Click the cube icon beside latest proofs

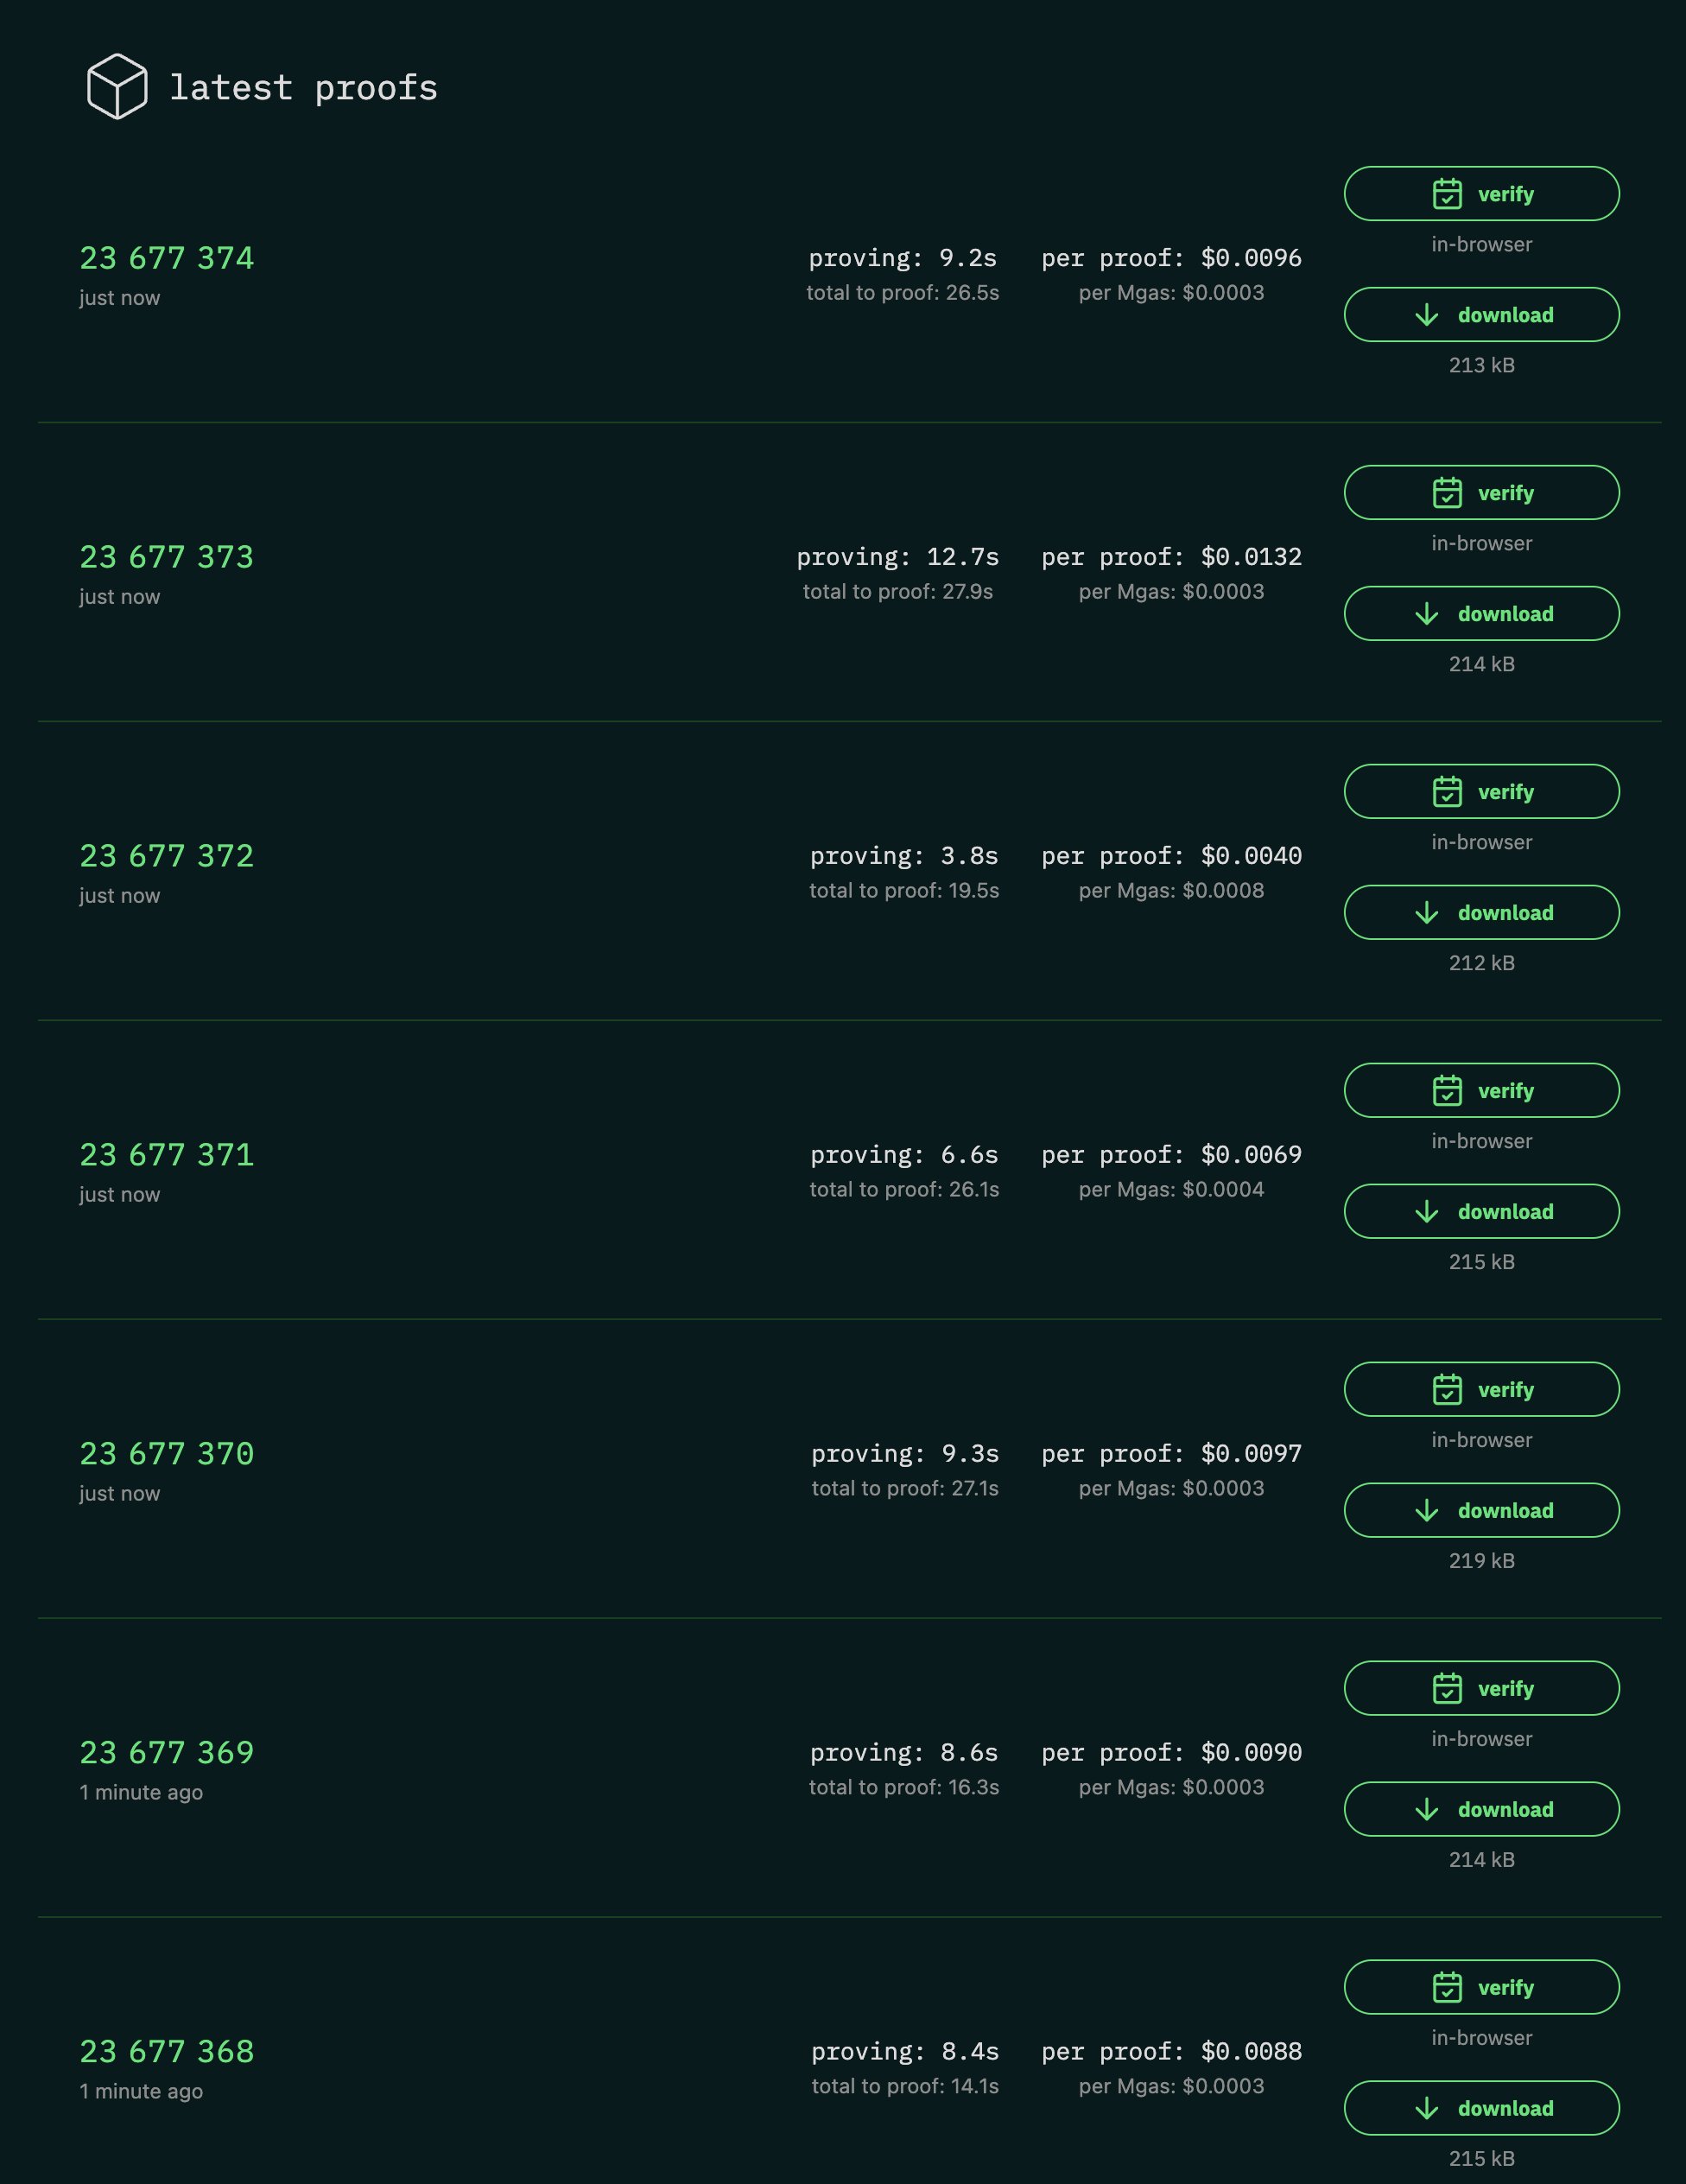click(117, 87)
